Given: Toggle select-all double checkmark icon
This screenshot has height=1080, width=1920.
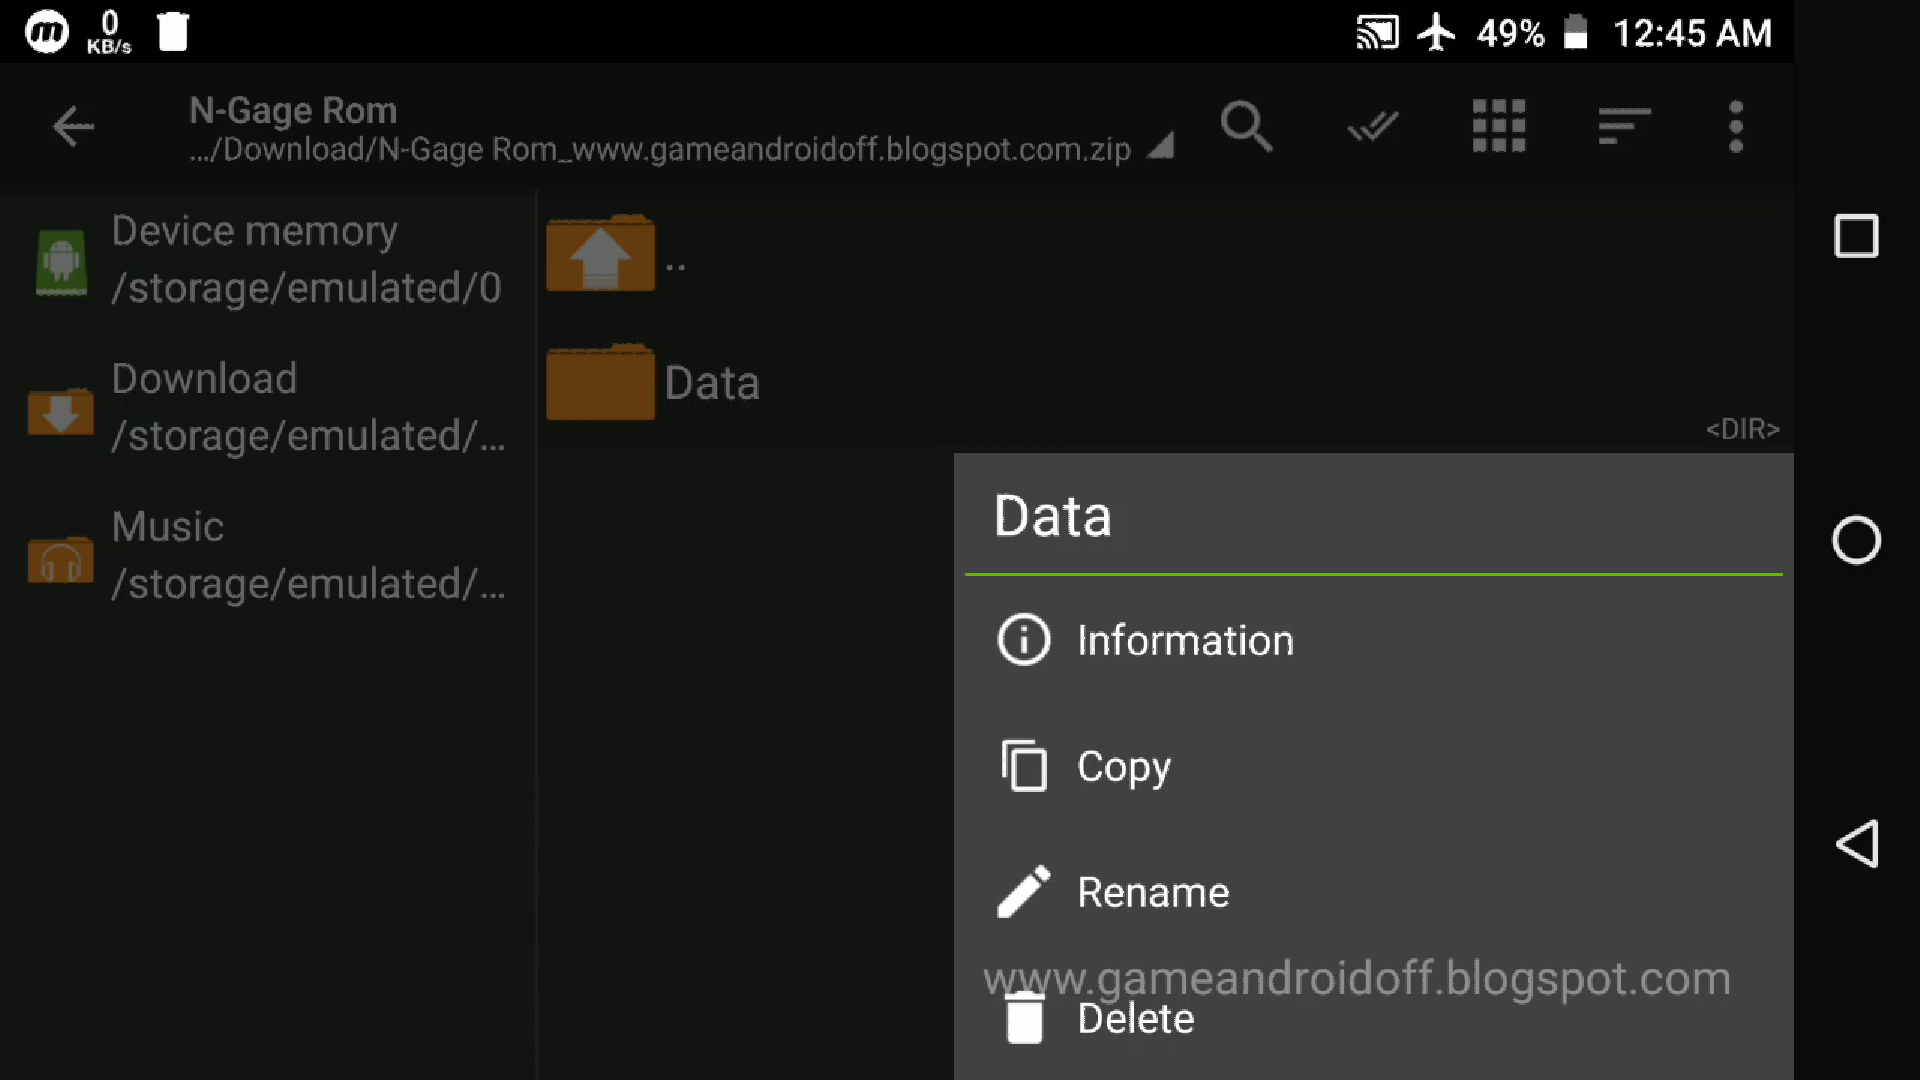Looking at the screenshot, I should 1372,127.
